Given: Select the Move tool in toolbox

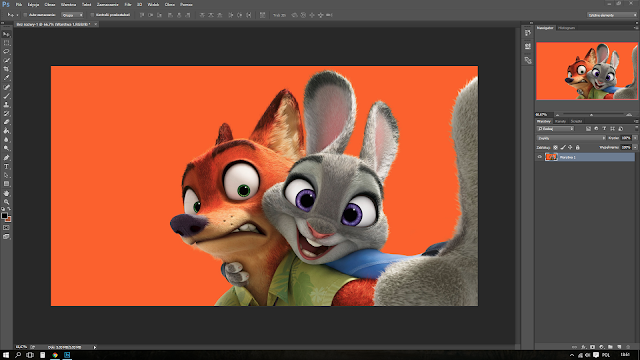Looking at the screenshot, I should pos(6,34).
